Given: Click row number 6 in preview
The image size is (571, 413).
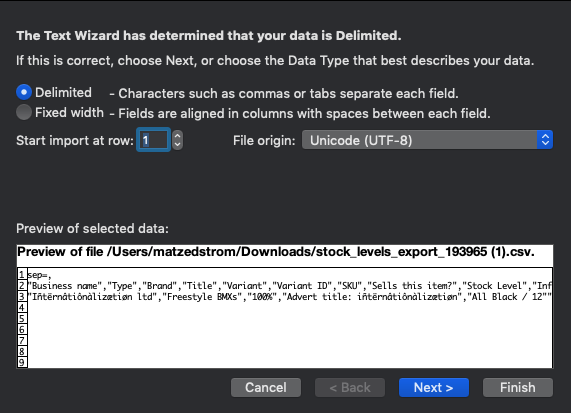Looking at the screenshot, I should [22, 330].
